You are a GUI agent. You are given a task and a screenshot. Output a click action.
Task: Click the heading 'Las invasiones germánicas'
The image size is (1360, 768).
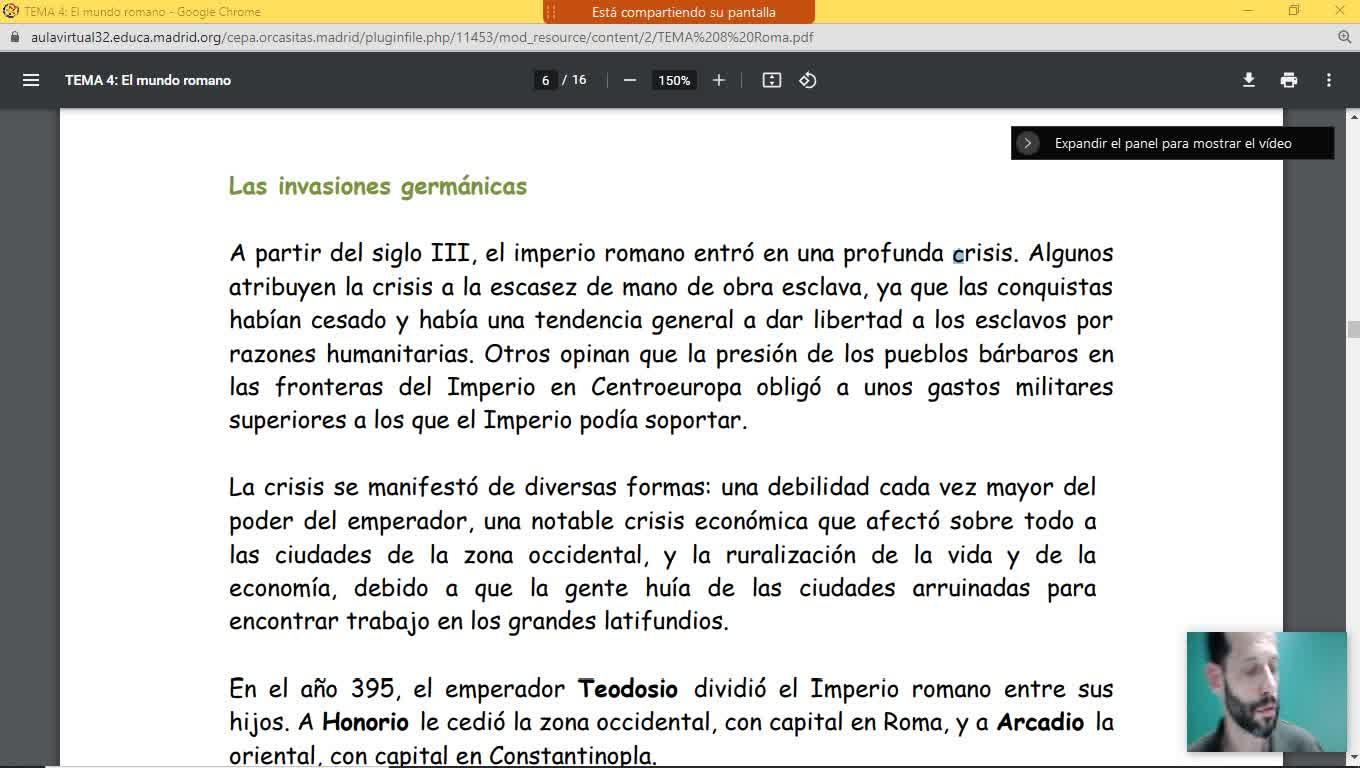pyautogui.click(x=378, y=186)
